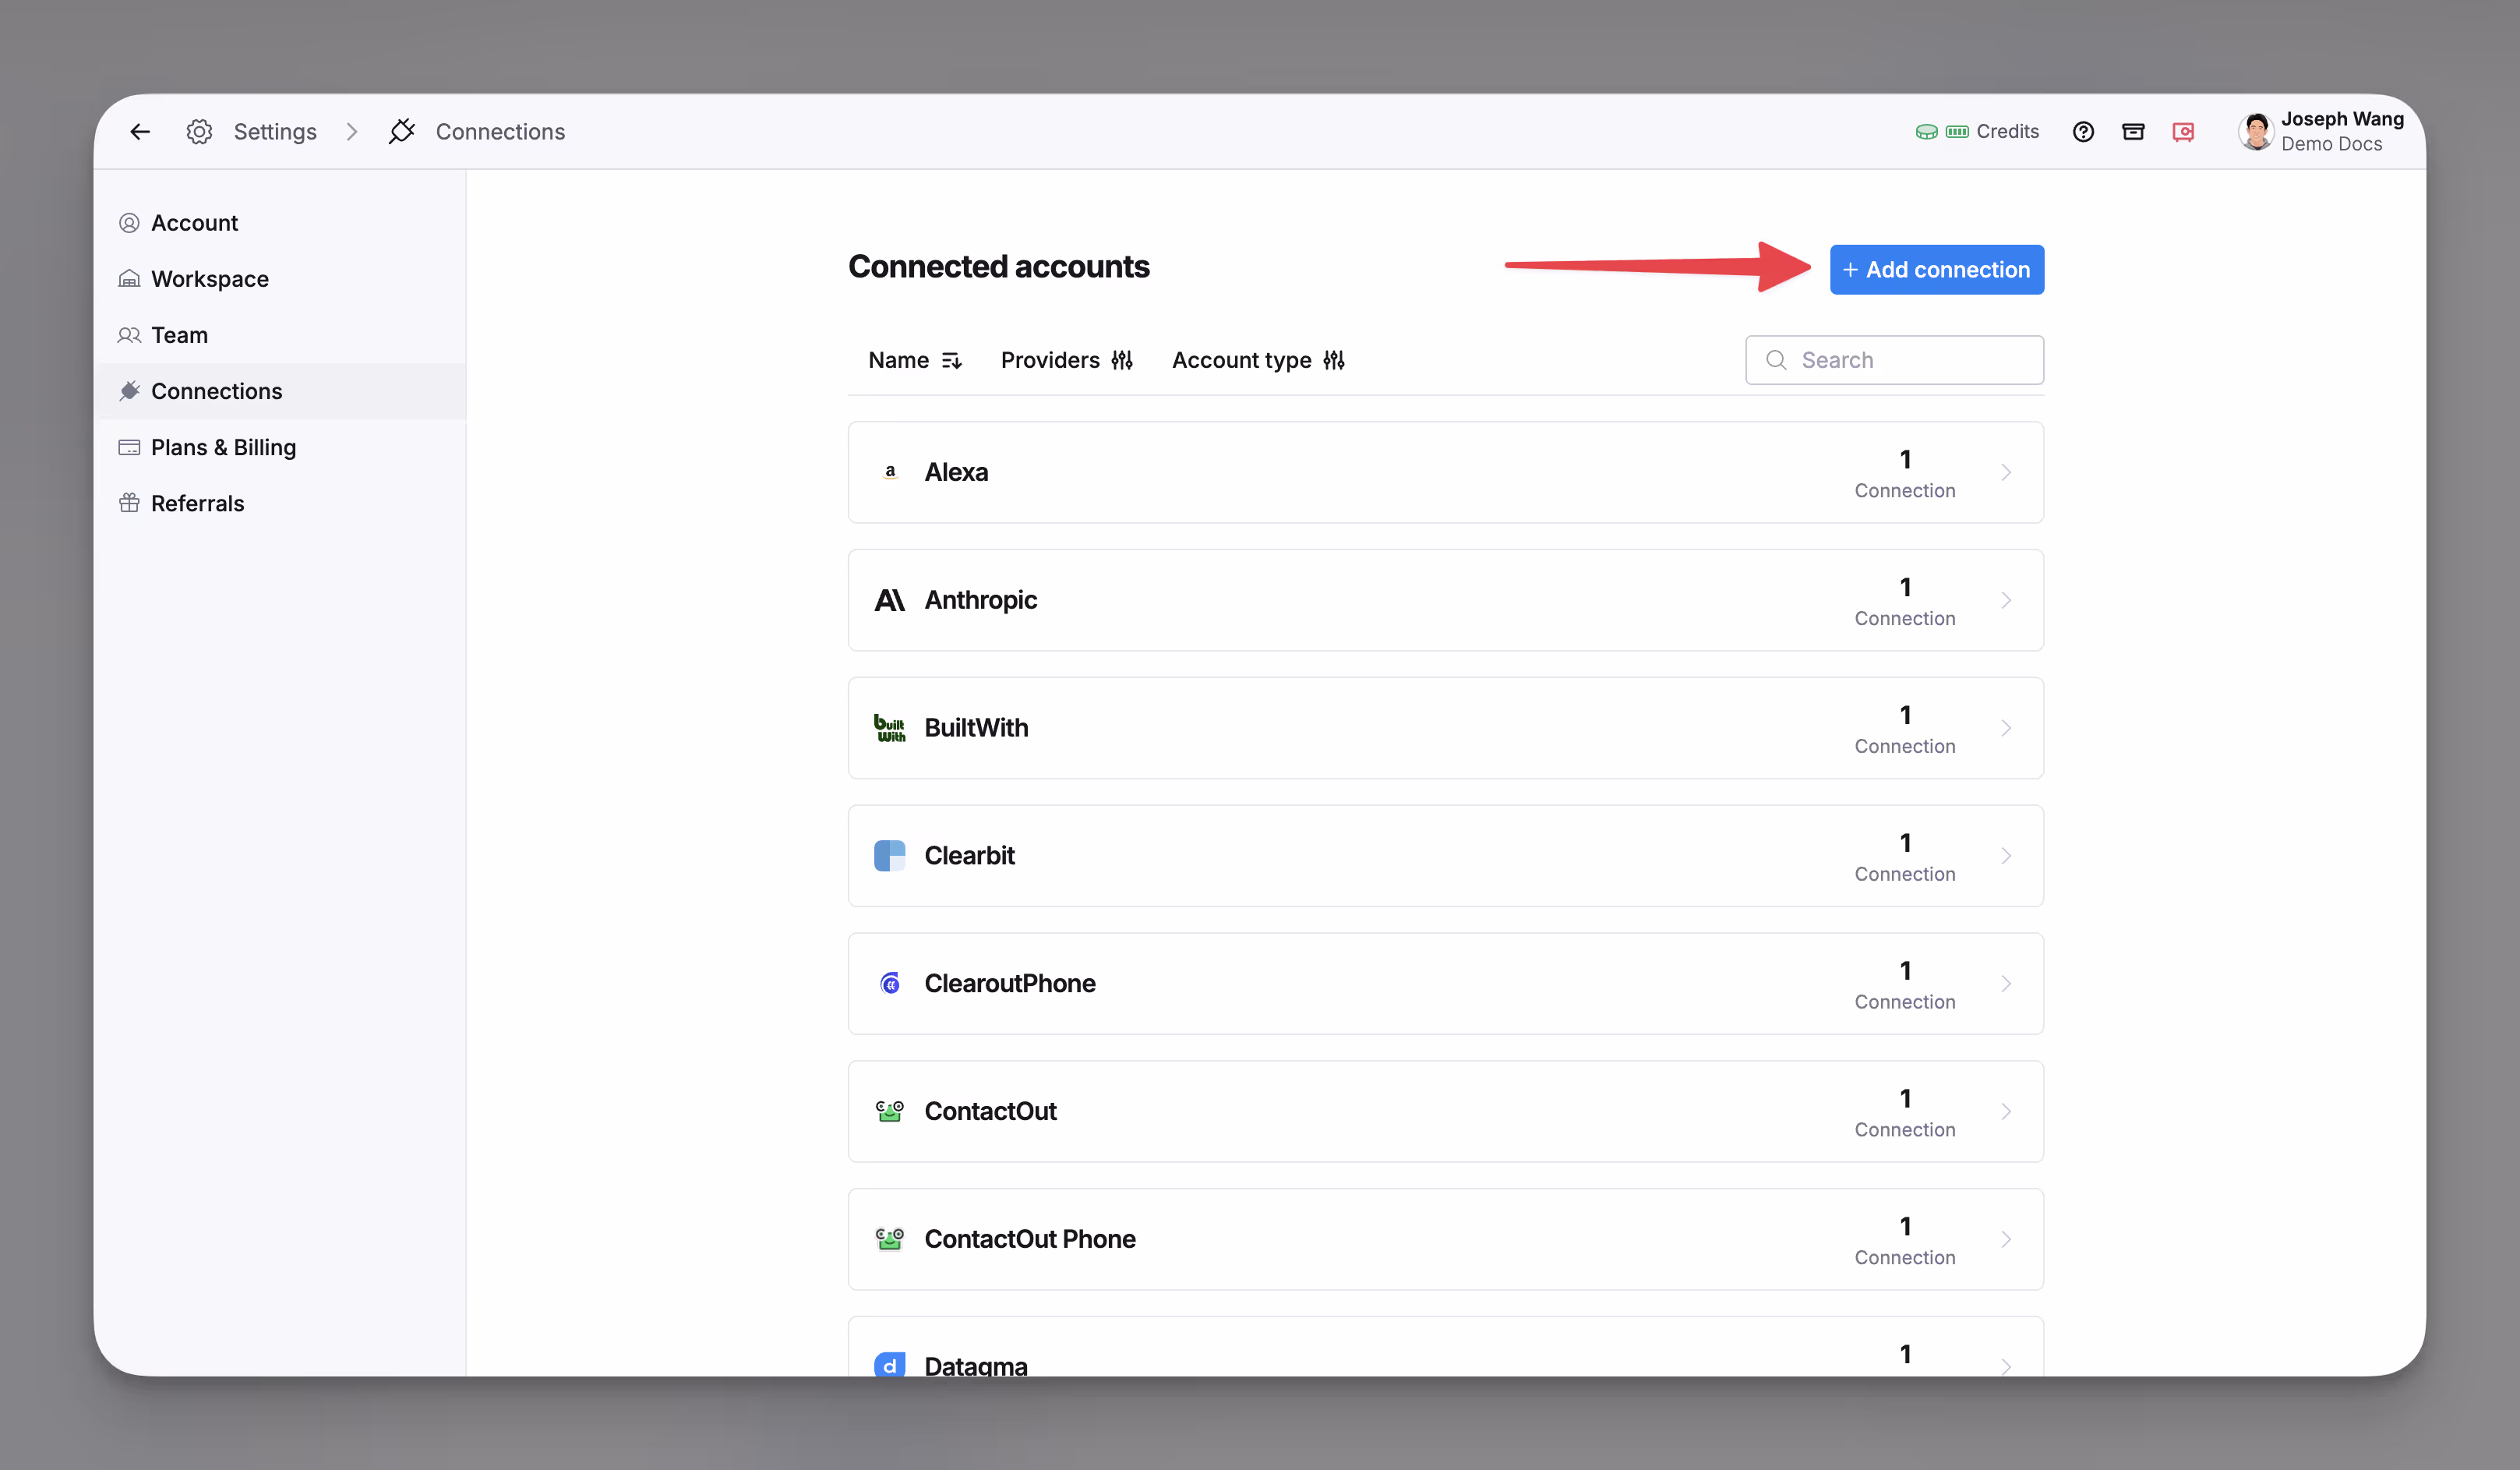This screenshot has height=1470, width=2520.
Task: Click the ClearoutPhone connection name
Action: (x=1010, y=984)
